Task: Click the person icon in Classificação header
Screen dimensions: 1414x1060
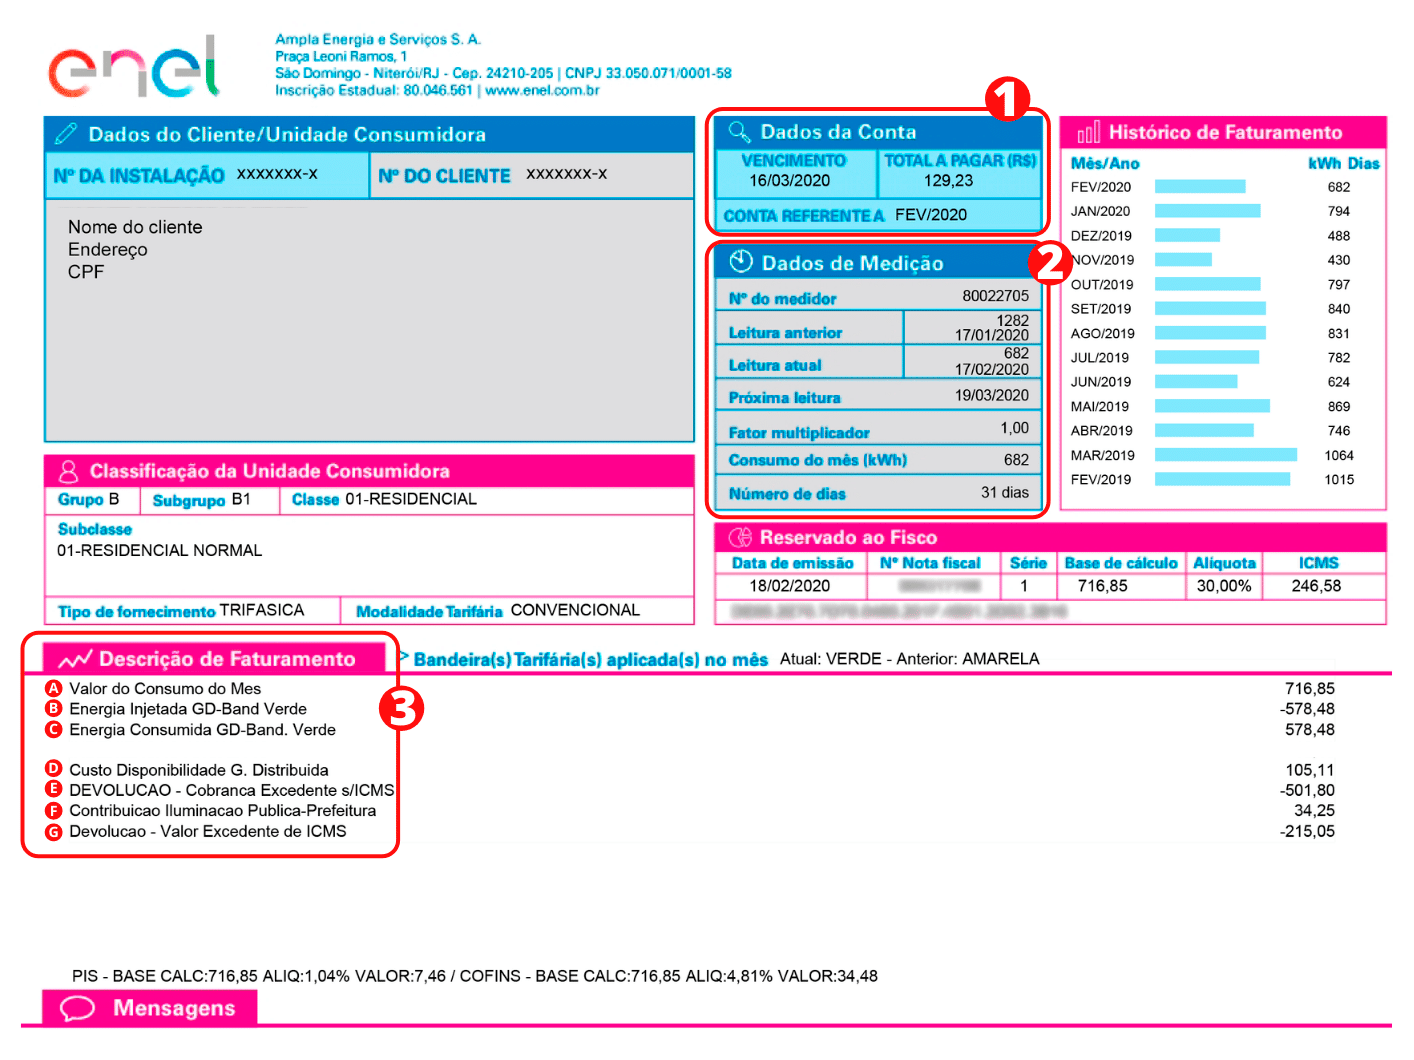Action: [68, 471]
